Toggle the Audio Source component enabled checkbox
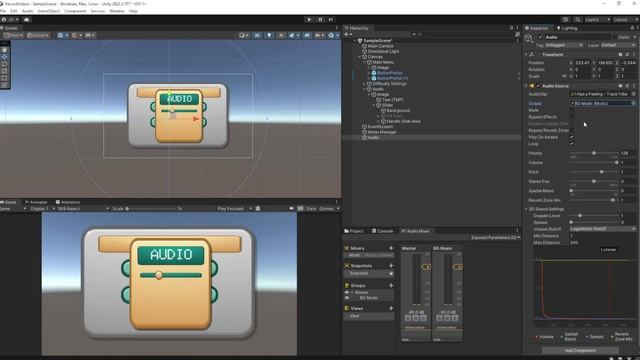The width and height of the screenshot is (640, 360). [538, 86]
